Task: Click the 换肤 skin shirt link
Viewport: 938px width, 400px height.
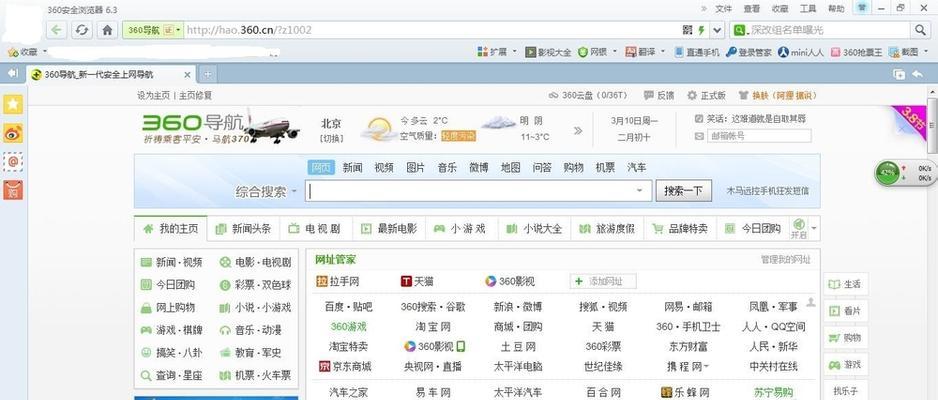Action: pyautogui.click(x=777, y=95)
